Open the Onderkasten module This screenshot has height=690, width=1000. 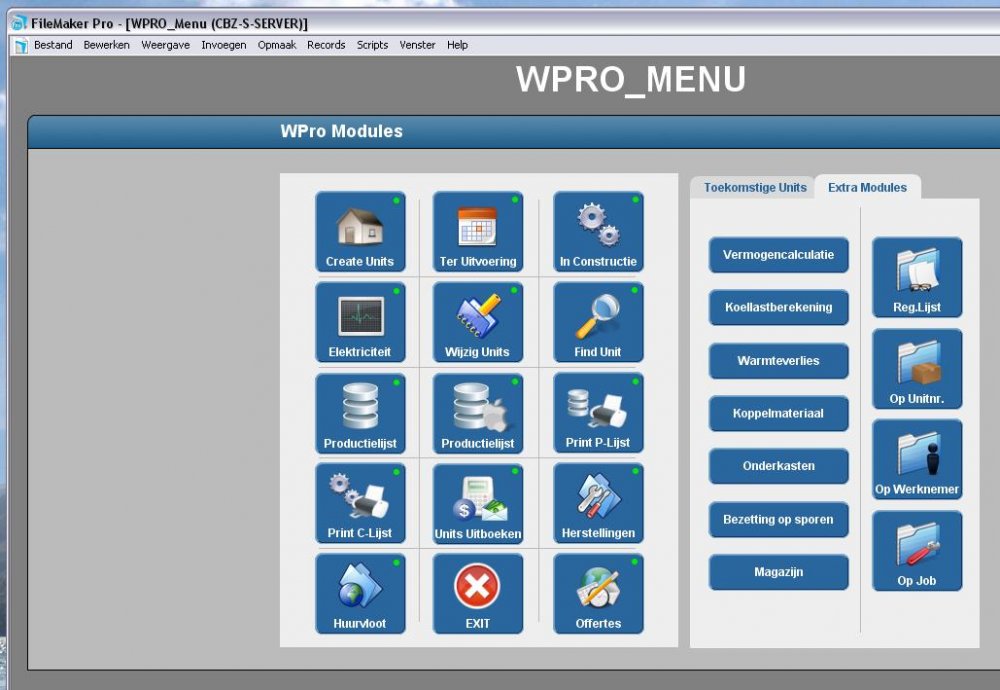pyautogui.click(x=779, y=466)
